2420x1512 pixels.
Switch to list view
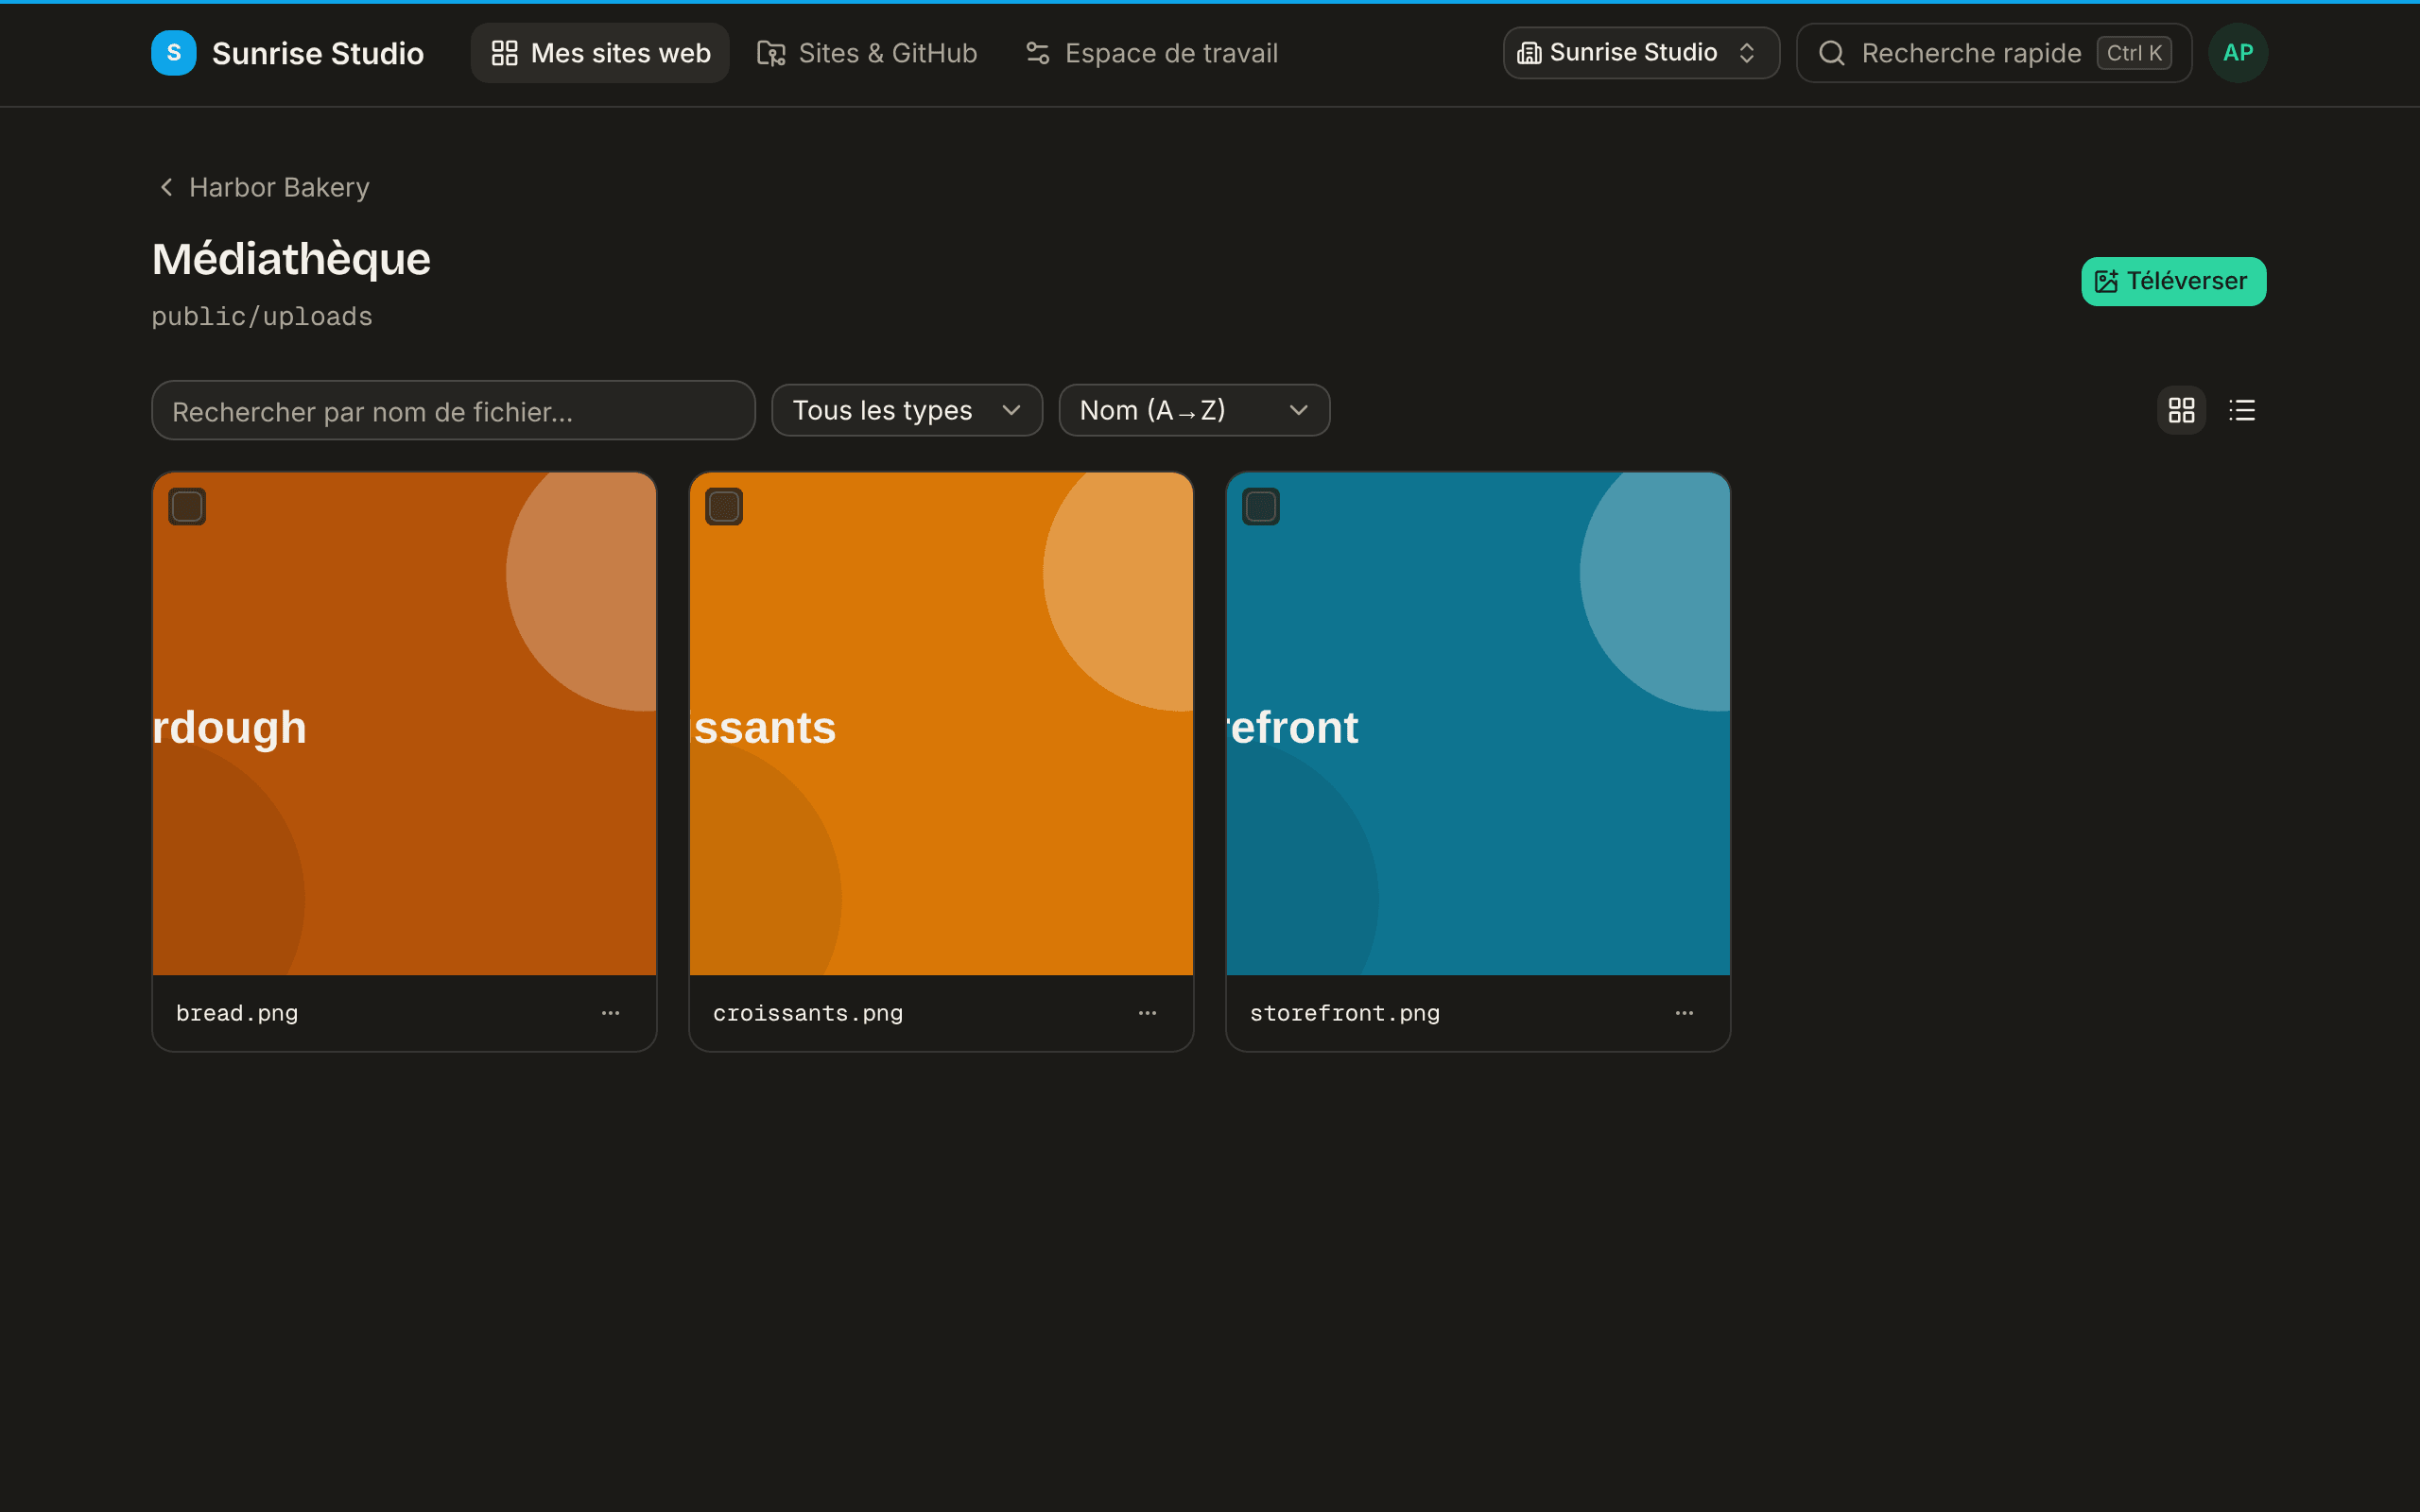2242,410
